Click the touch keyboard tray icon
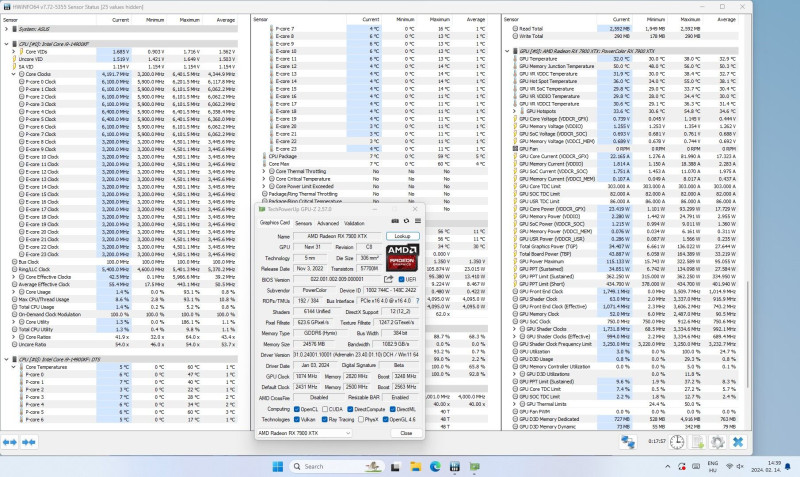The width and height of the screenshot is (800, 477). (696, 466)
